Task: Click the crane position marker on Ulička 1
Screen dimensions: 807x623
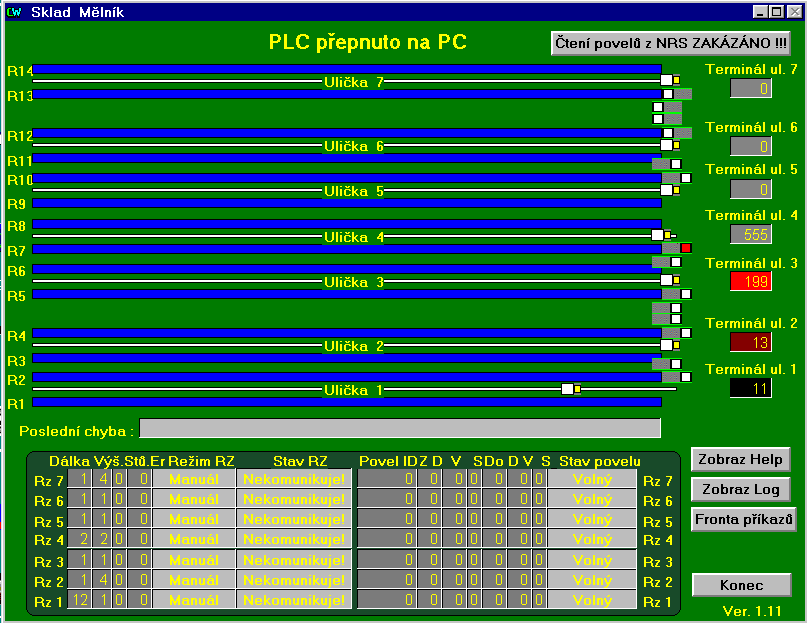Action: click(x=568, y=389)
